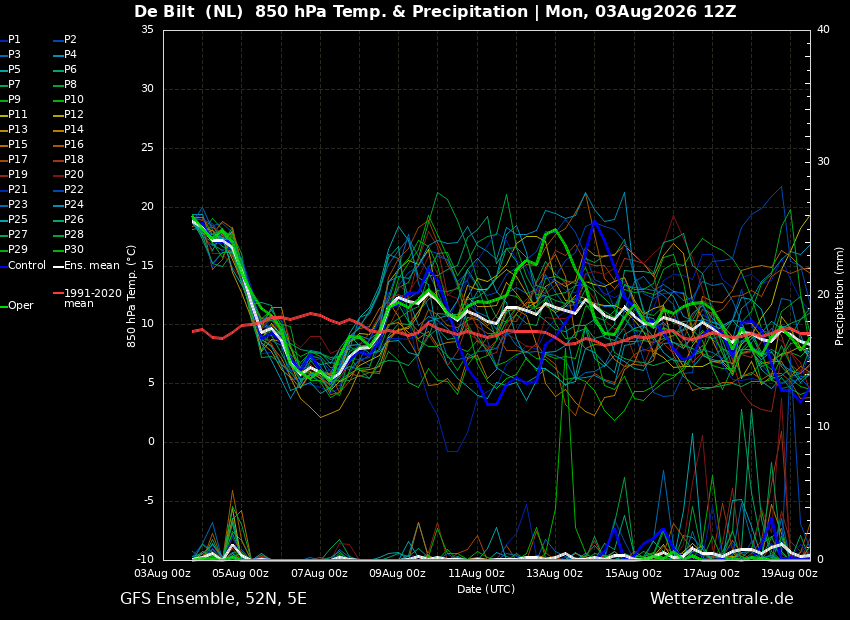Viewport: 850px width, 620px height.
Task: Select the P3 legend entry
Action: 14,55
